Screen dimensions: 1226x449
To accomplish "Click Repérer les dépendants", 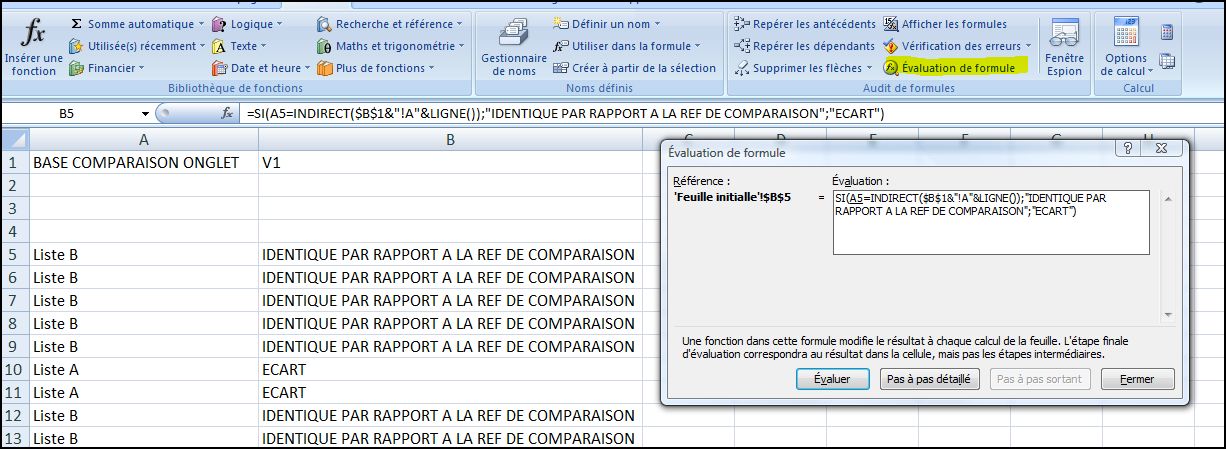I will 804,46.
